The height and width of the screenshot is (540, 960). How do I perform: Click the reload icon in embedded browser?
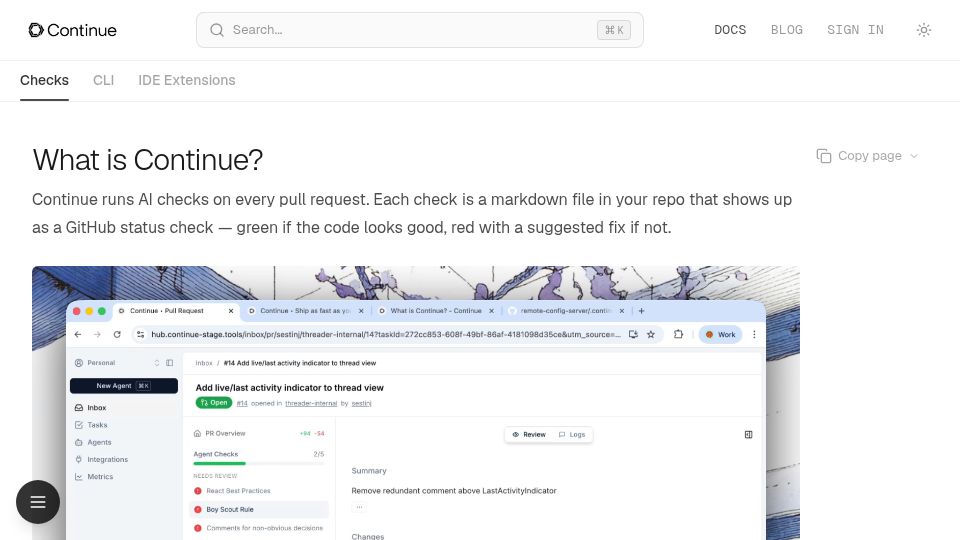117,334
